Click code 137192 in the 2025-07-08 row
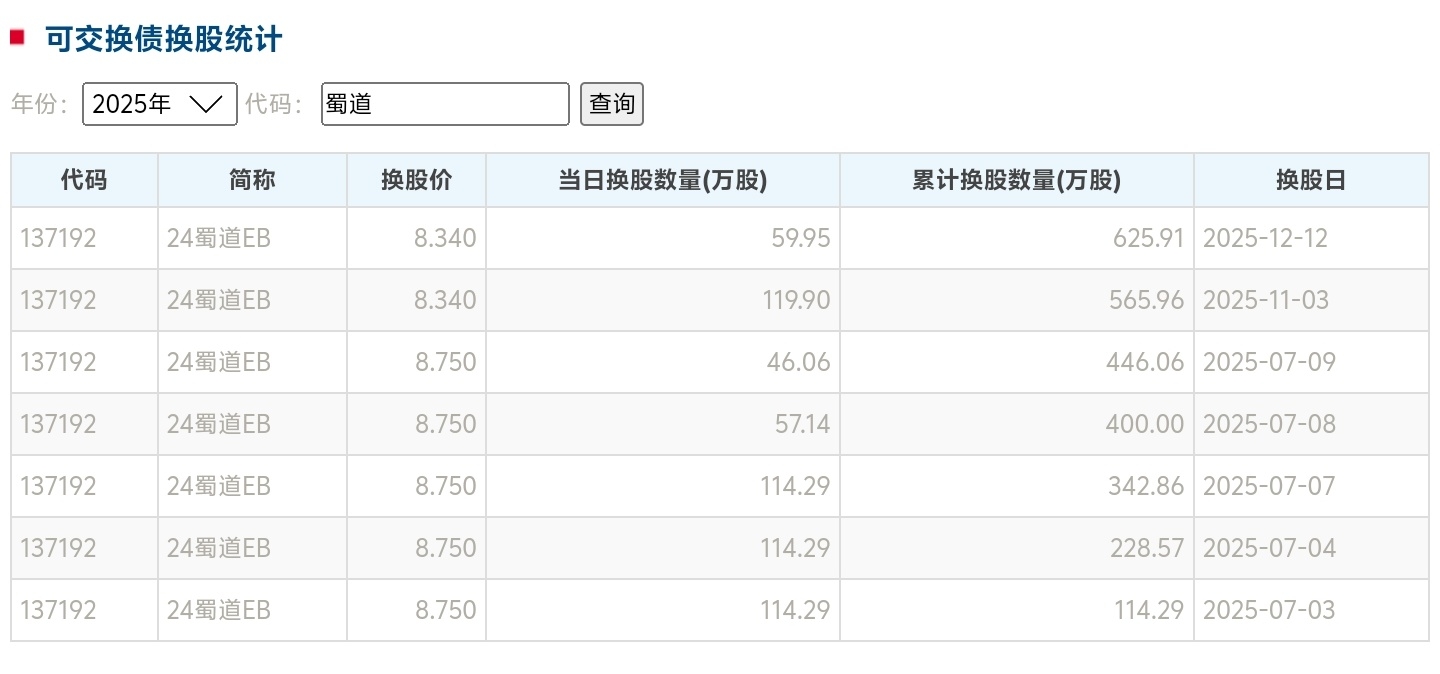The width and height of the screenshot is (1440, 674). pyautogui.click(x=58, y=425)
